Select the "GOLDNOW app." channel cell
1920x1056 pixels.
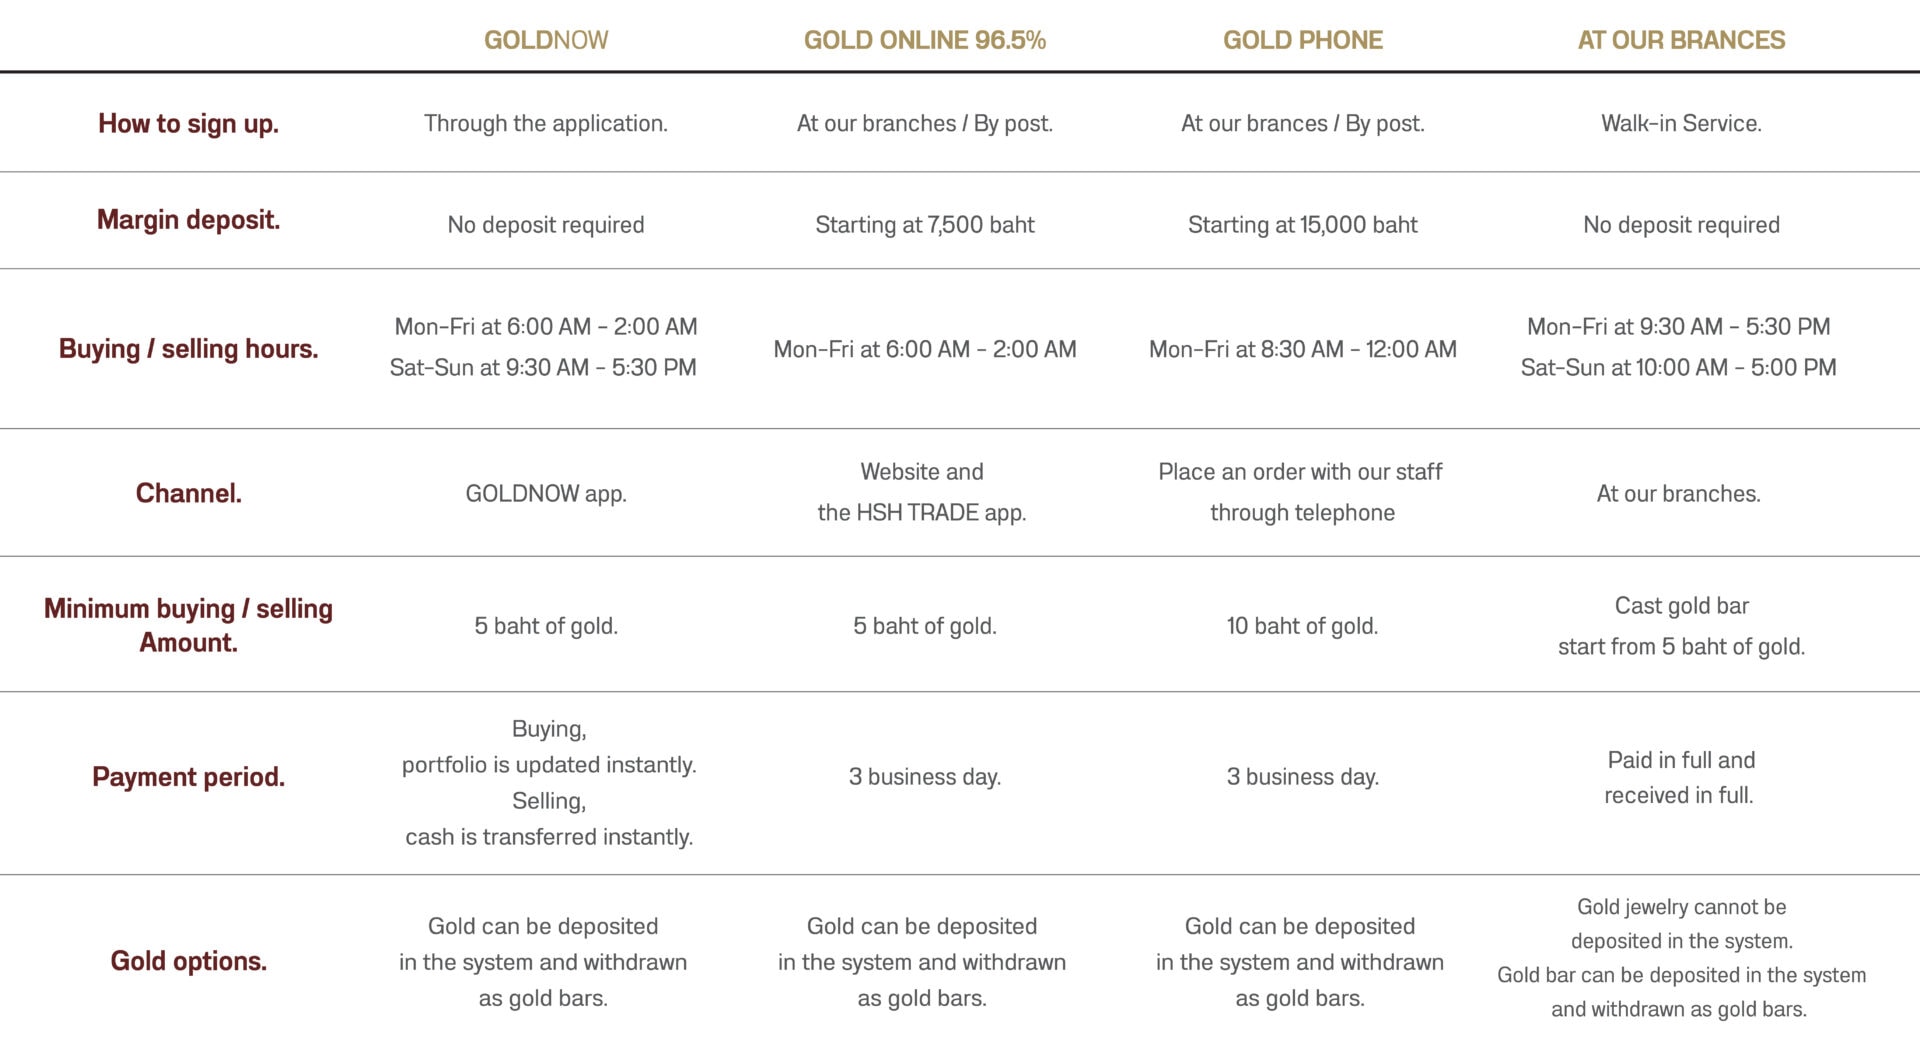[546, 494]
